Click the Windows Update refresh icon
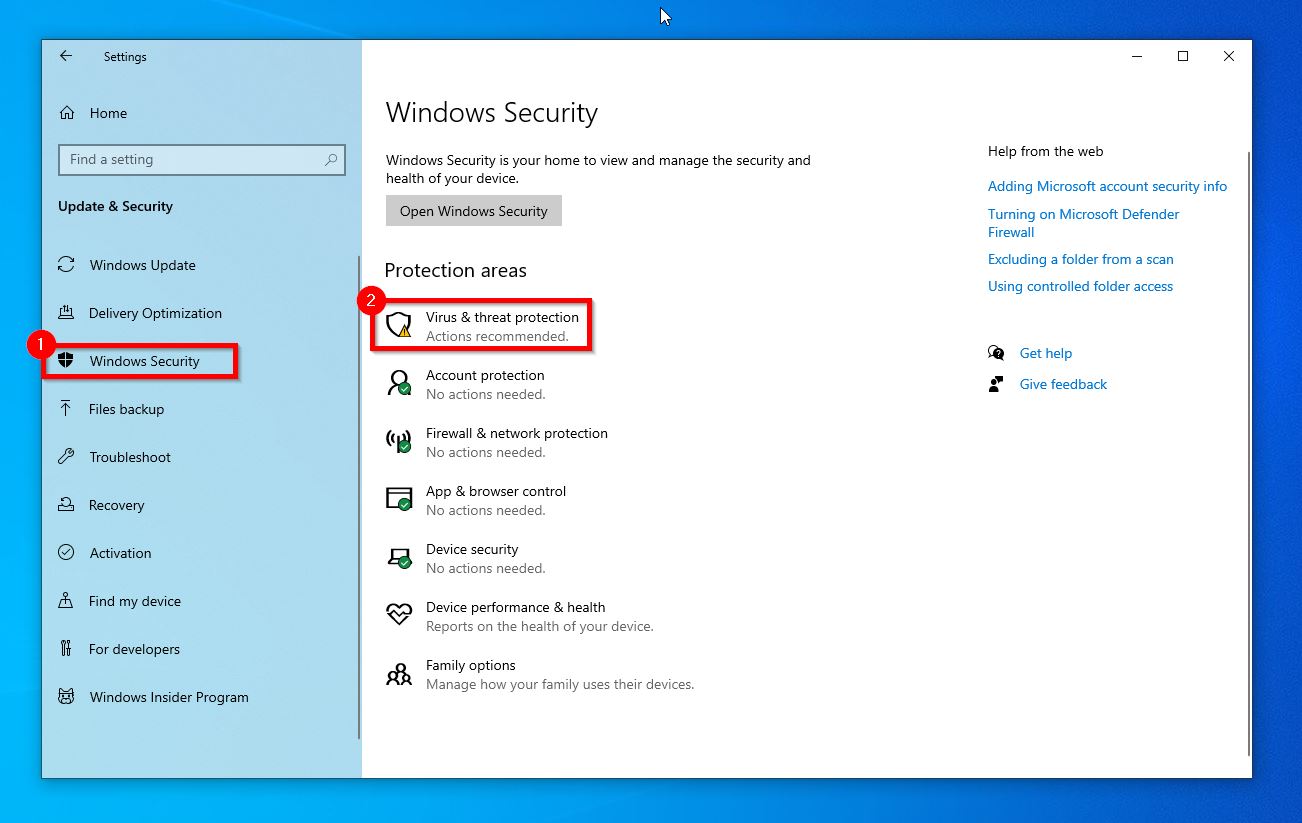Image resolution: width=1302 pixels, height=823 pixels. (x=66, y=265)
